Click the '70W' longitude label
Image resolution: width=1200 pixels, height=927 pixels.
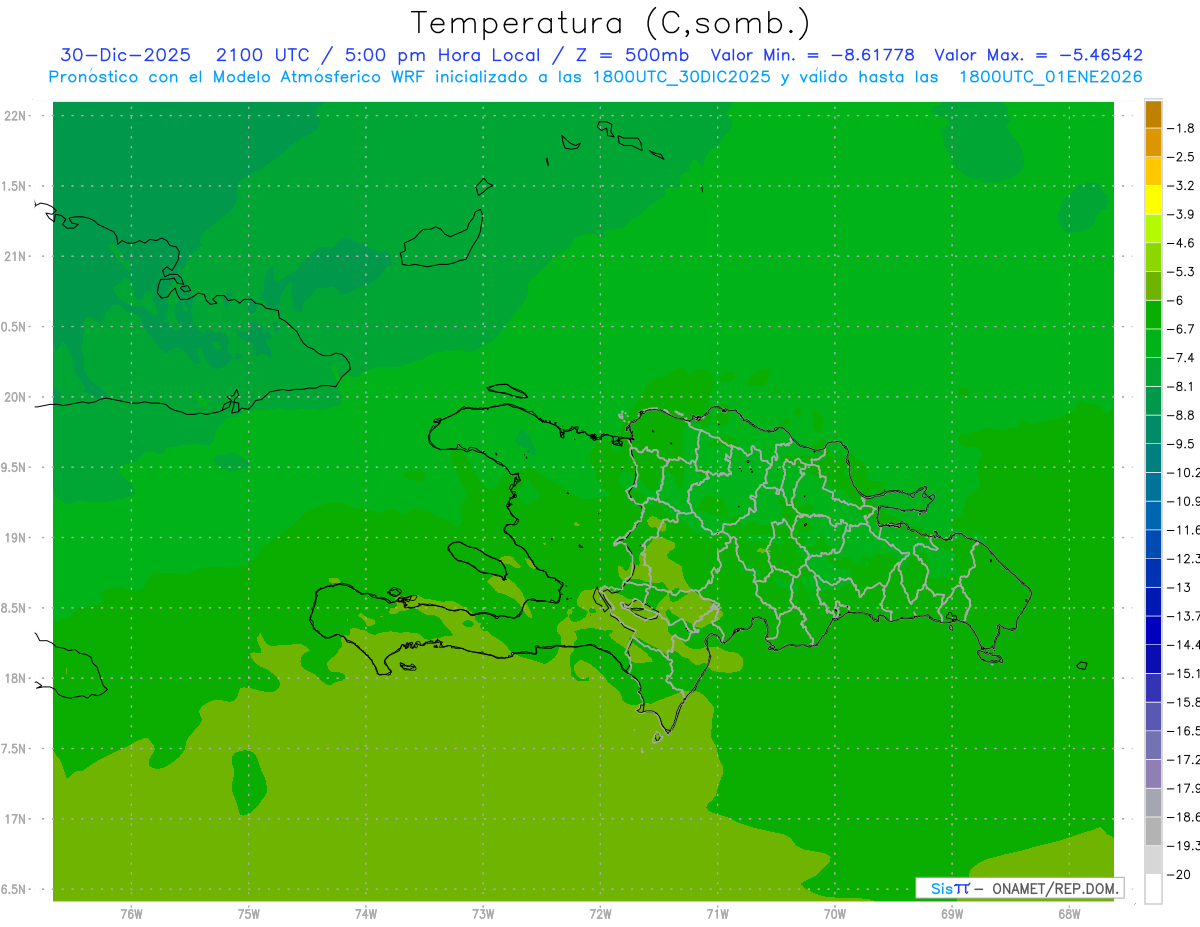tap(835, 914)
